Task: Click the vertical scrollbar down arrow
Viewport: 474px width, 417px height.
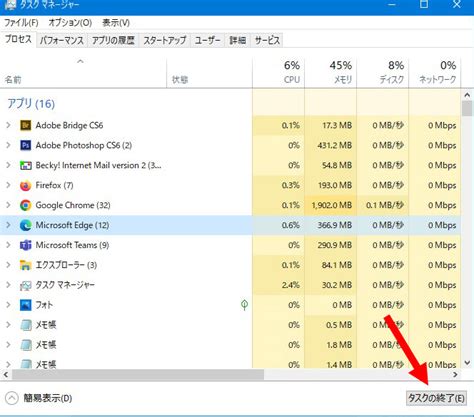Action: [x=467, y=363]
